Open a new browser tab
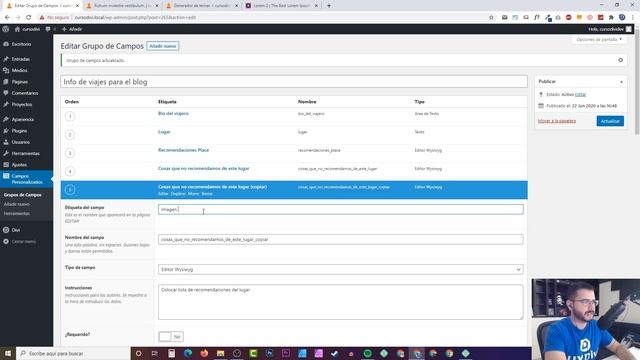This screenshot has width=640, height=360. (x=329, y=6)
